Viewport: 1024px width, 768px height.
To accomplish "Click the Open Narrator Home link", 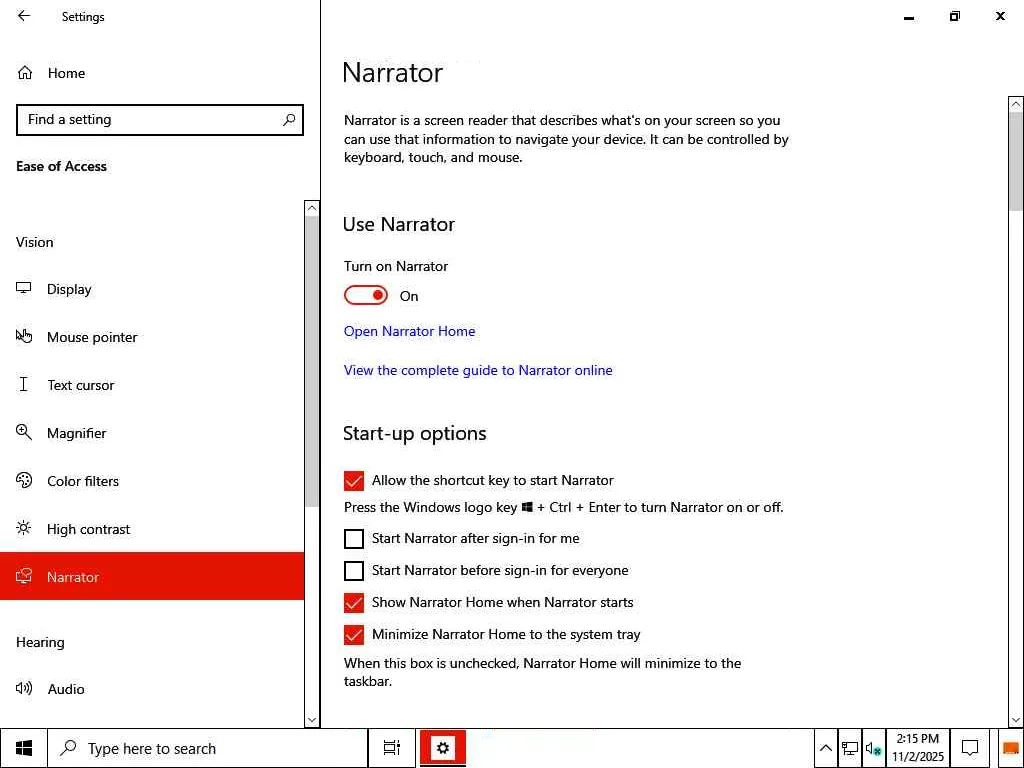I will pos(409,331).
